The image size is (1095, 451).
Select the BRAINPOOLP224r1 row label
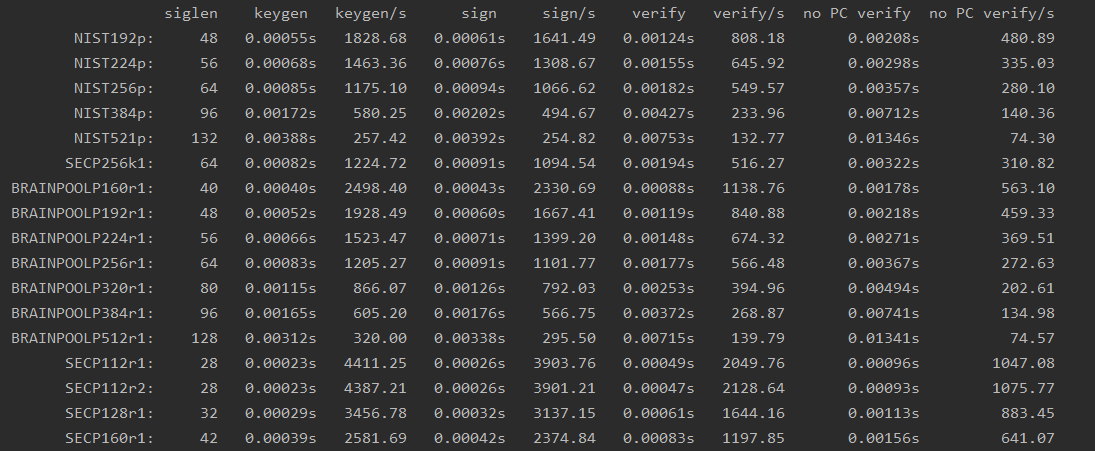pyautogui.click(x=82, y=239)
